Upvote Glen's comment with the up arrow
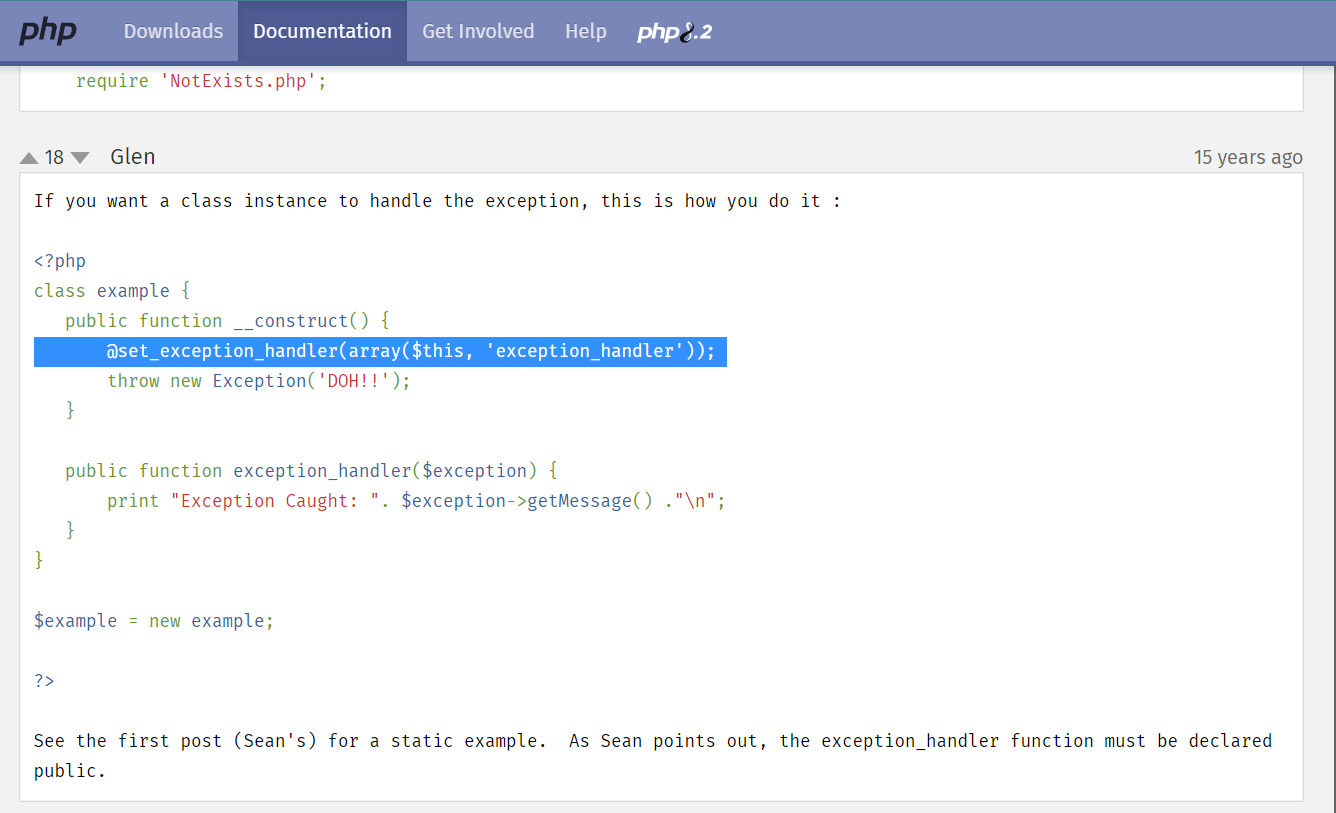Screen dimensions: 1336x813 28,156
